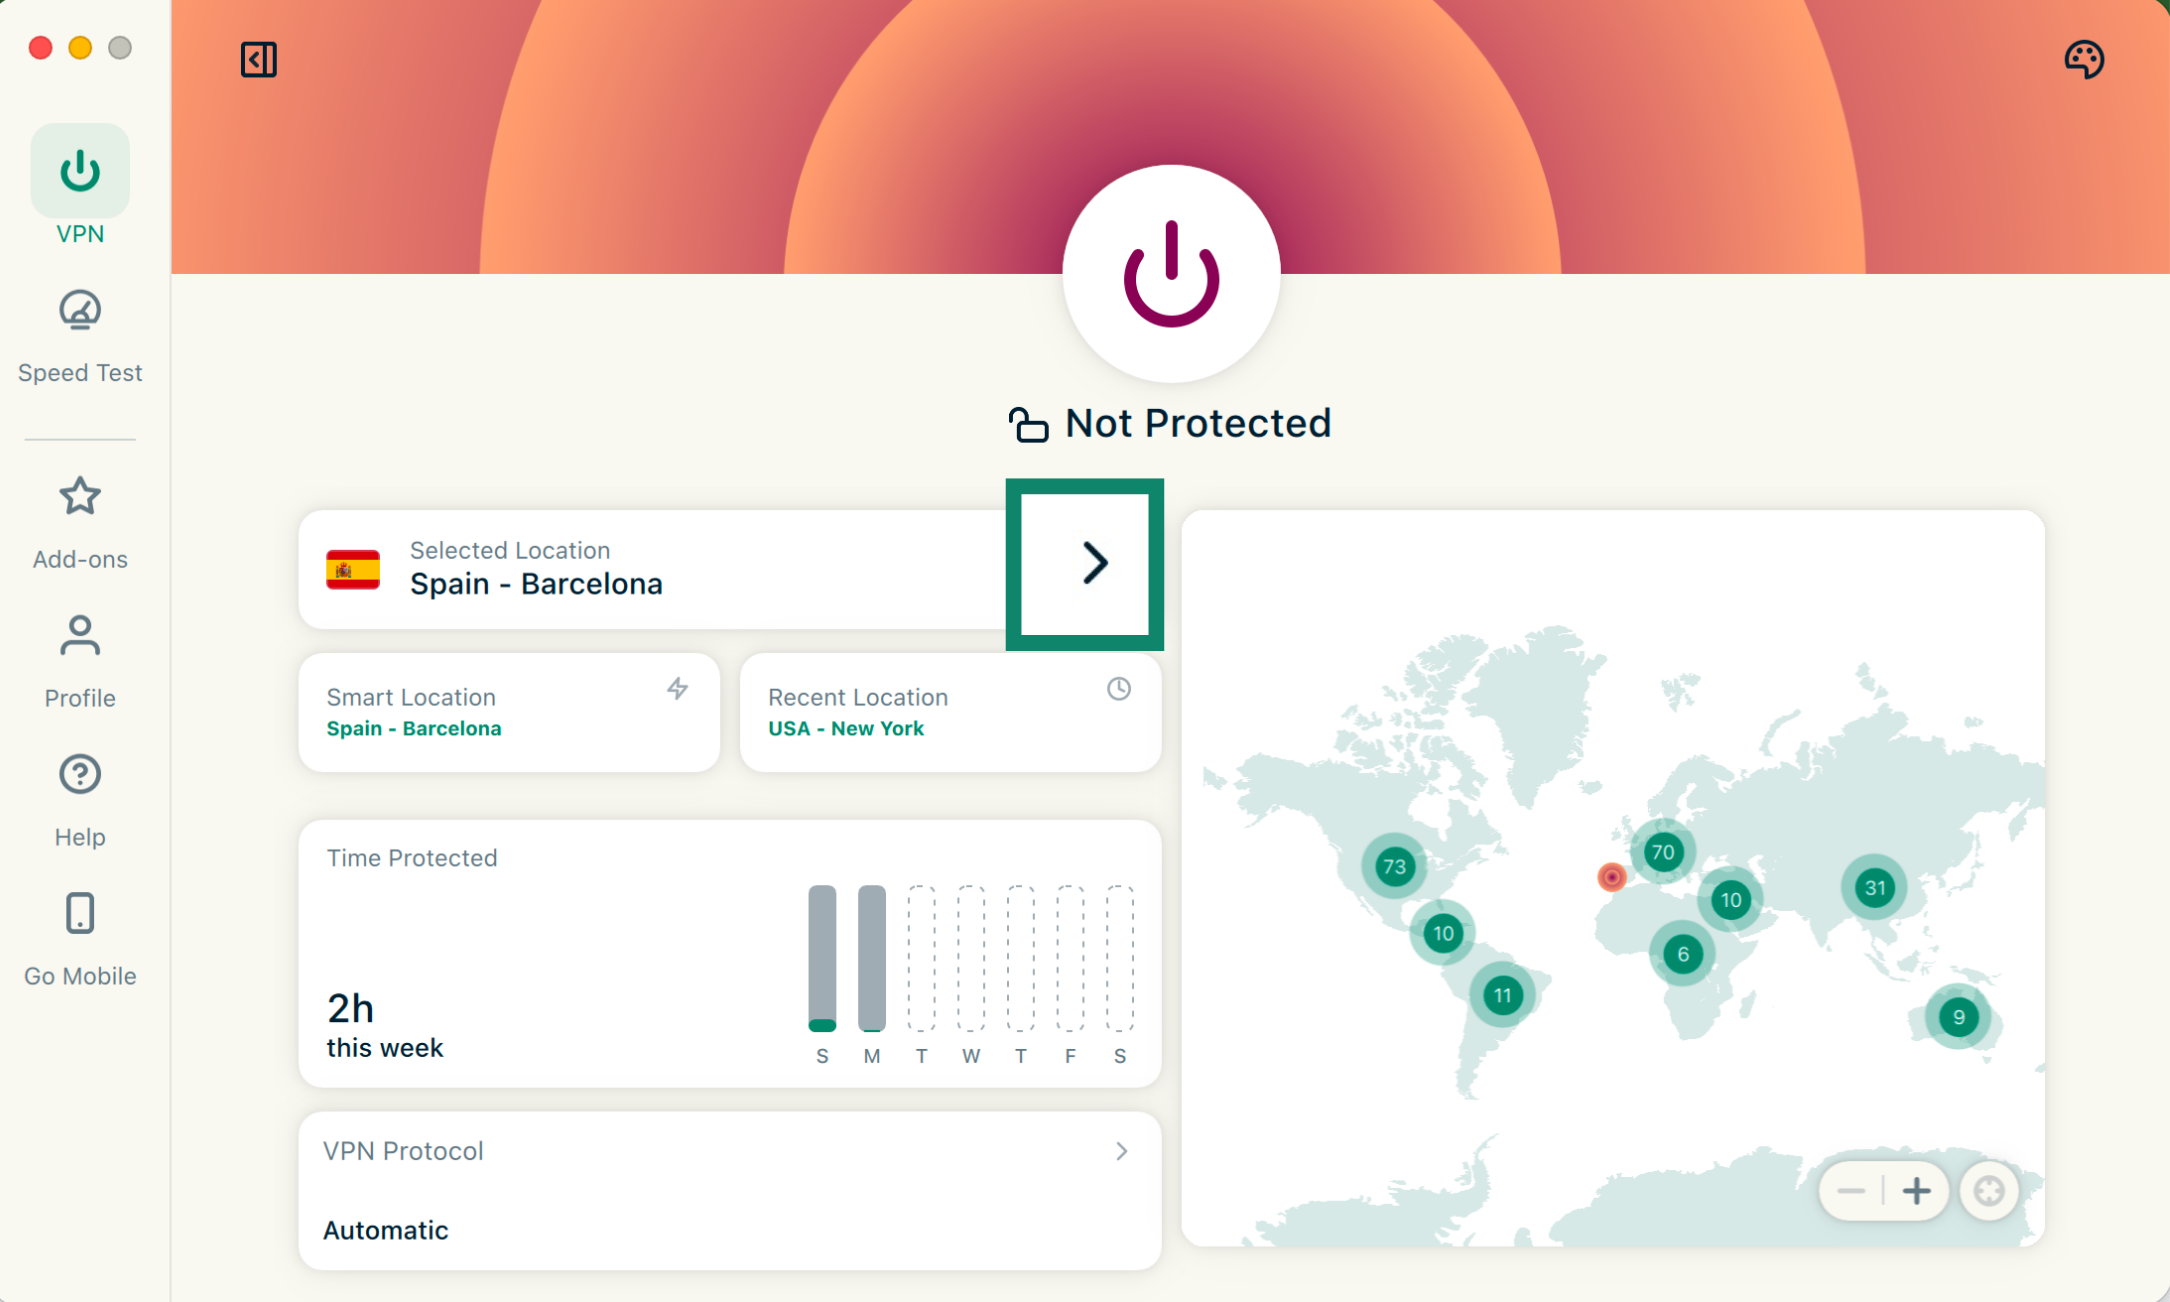Expand the Selected Location chevron arrow

pyautogui.click(x=1094, y=563)
